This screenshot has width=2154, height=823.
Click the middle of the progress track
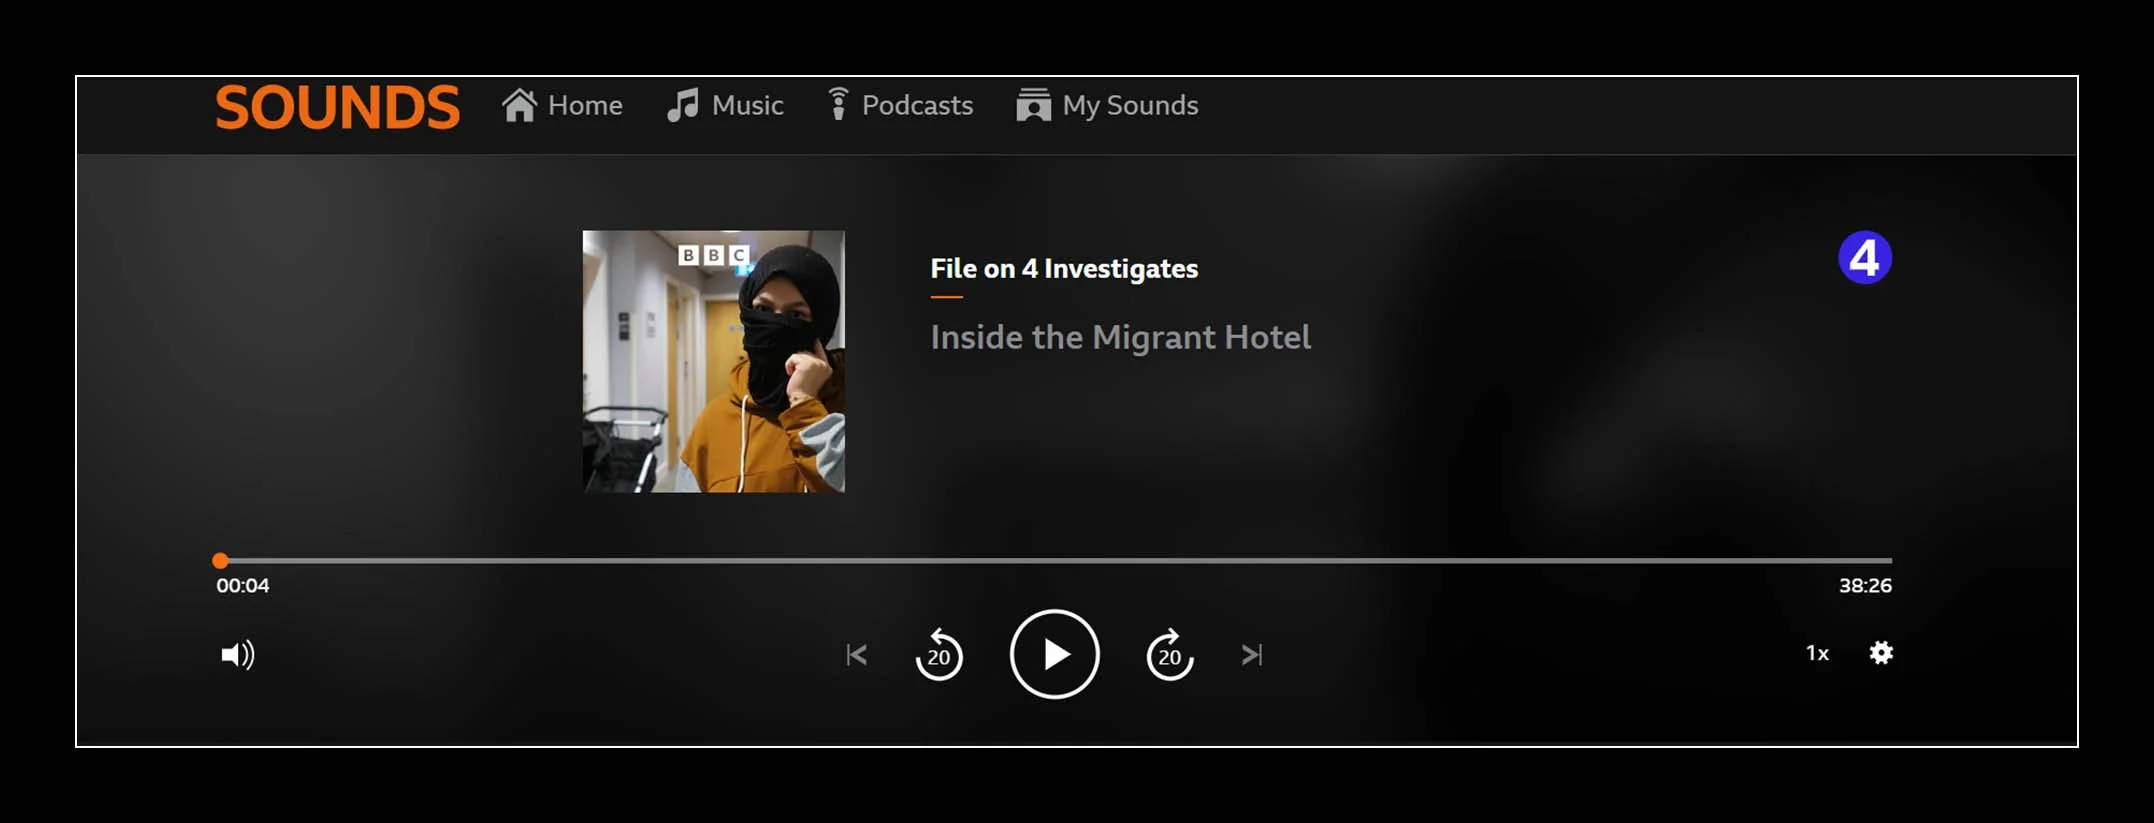click(x=1055, y=561)
